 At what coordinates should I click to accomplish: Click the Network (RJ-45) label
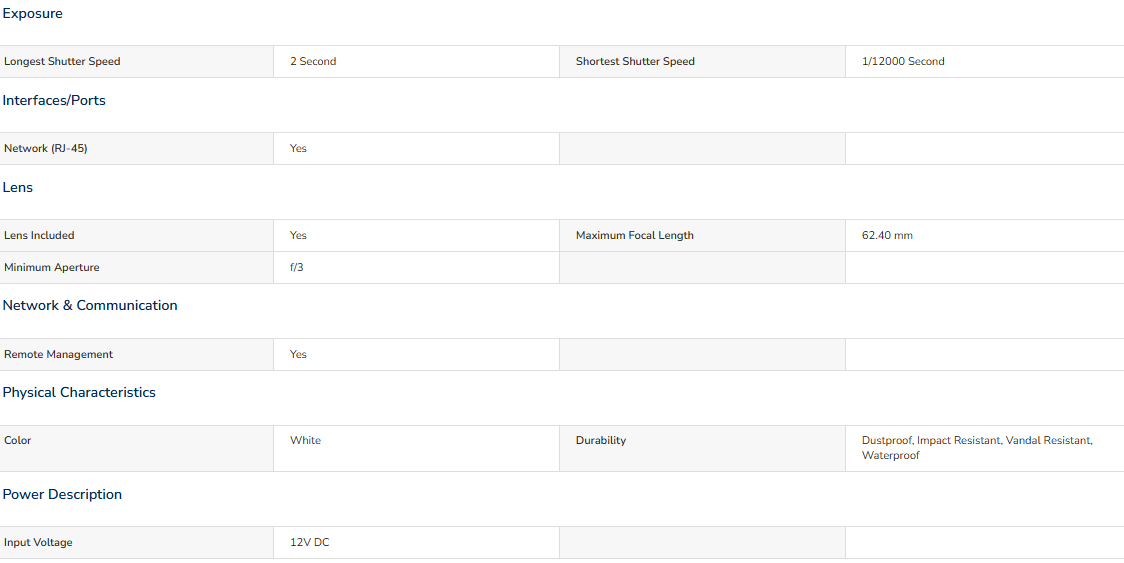point(46,148)
